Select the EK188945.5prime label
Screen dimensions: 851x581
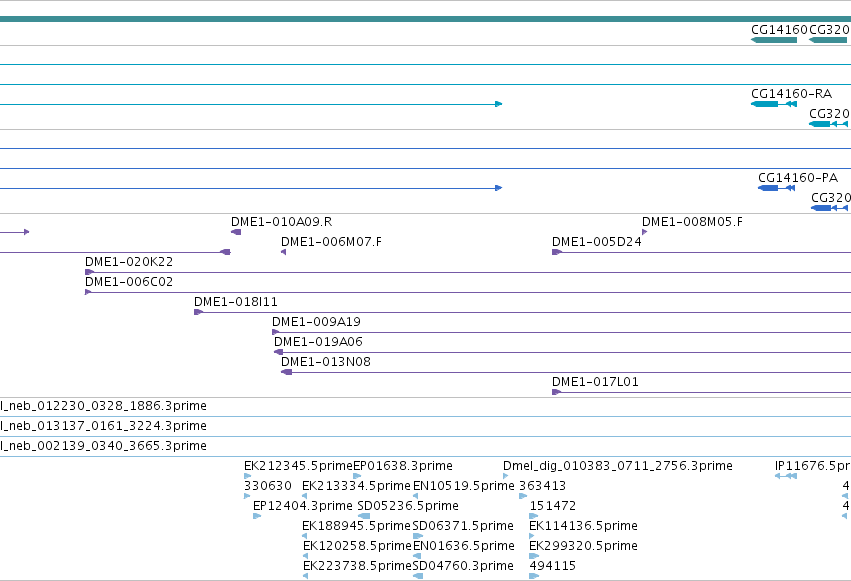coord(357,526)
